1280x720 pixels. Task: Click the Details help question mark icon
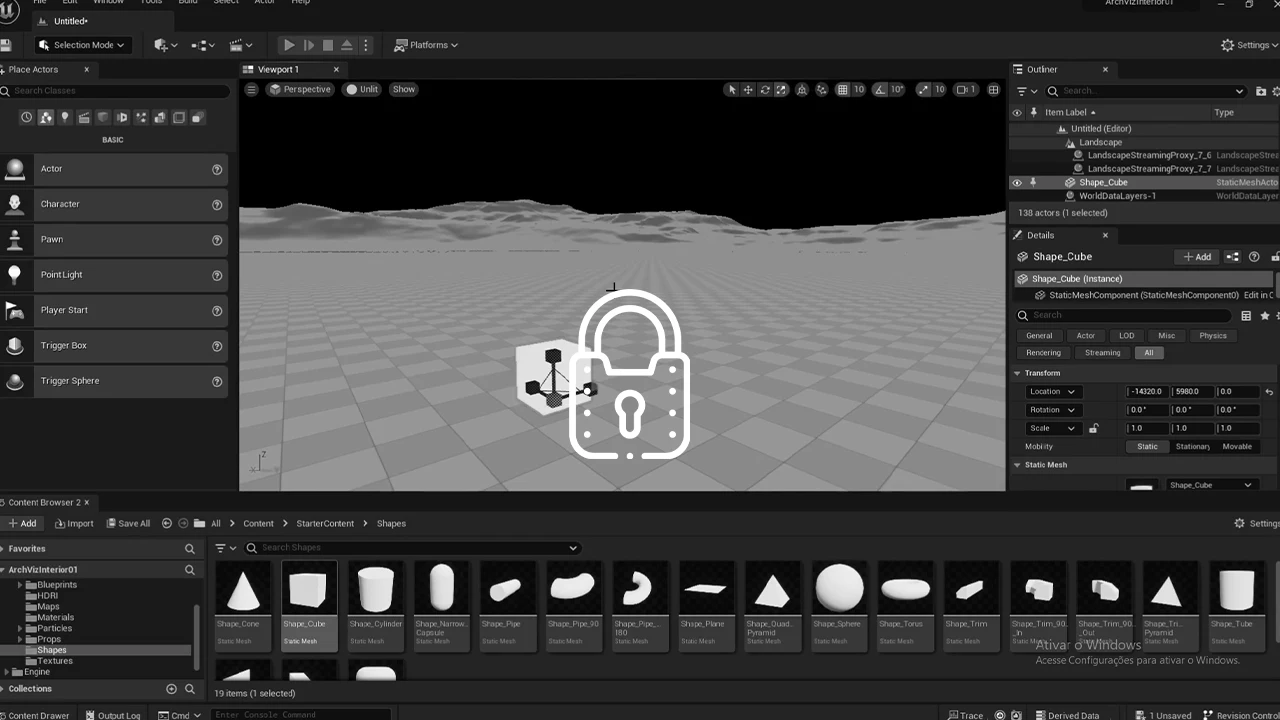coord(1254,257)
